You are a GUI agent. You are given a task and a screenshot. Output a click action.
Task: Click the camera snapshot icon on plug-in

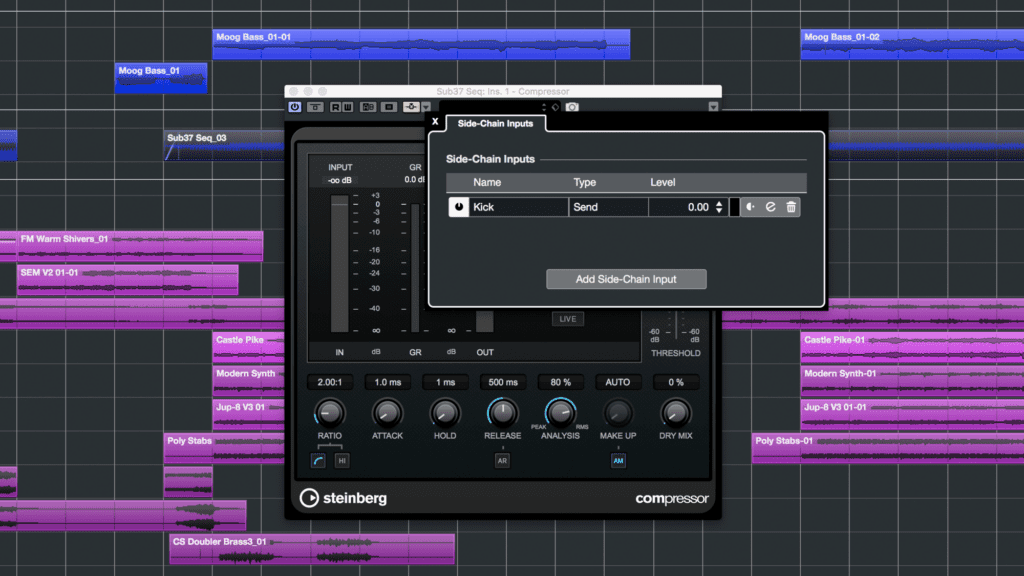[572, 107]
